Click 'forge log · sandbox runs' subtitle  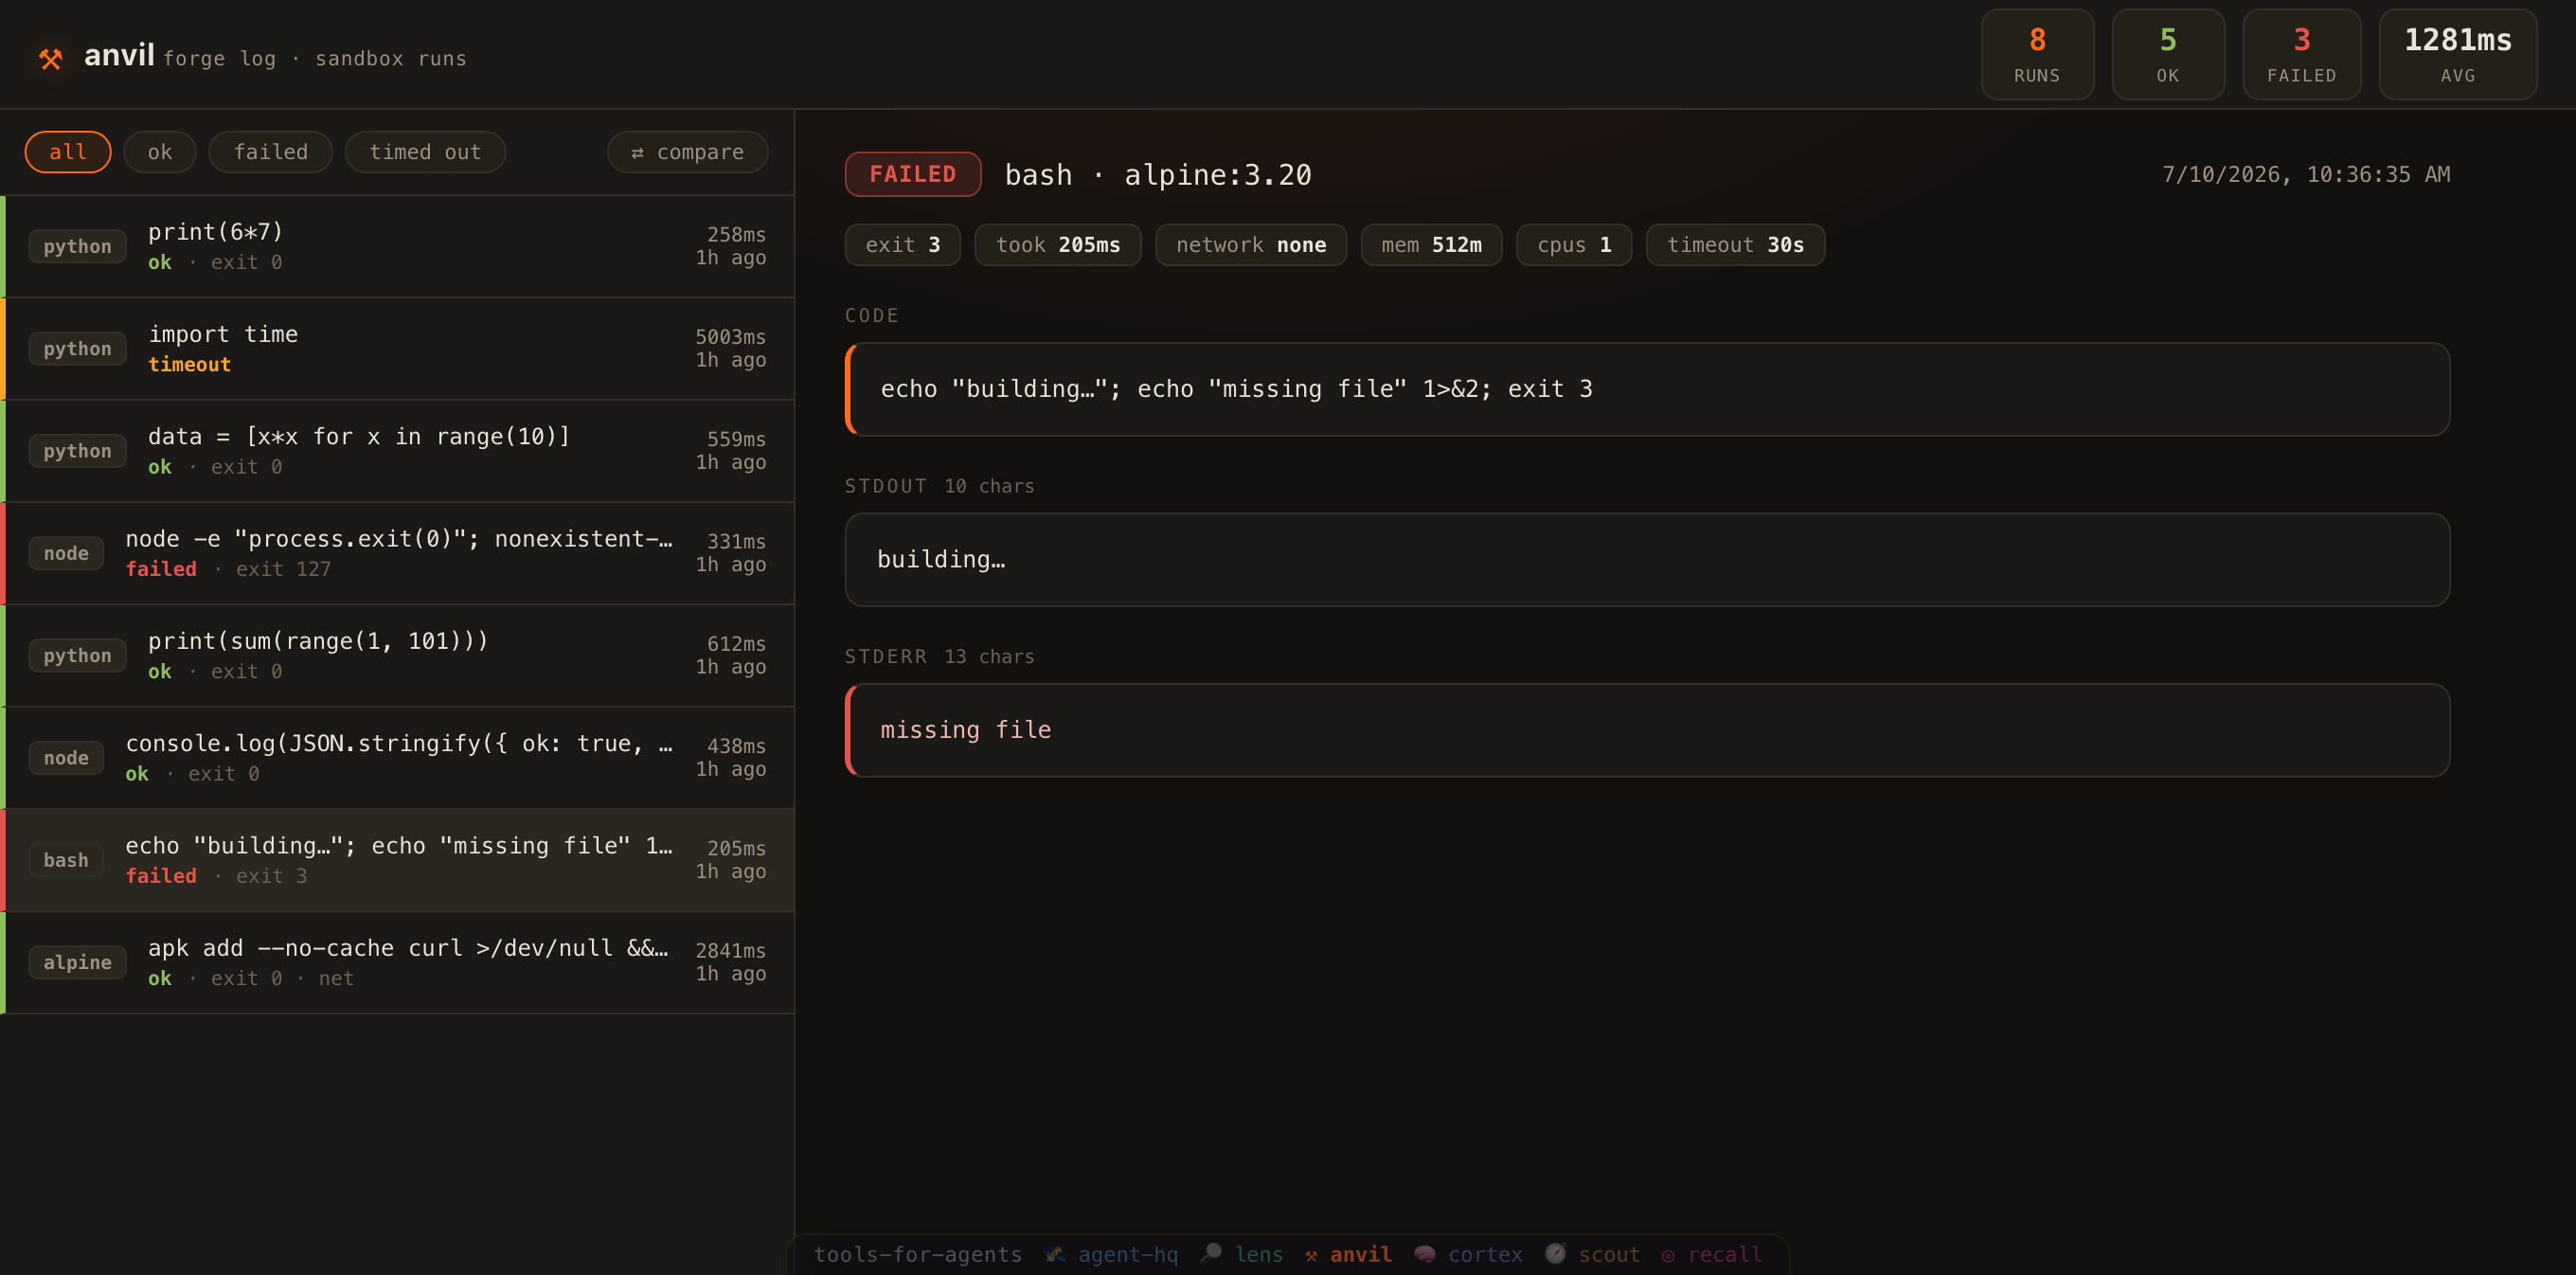[315, 59]
